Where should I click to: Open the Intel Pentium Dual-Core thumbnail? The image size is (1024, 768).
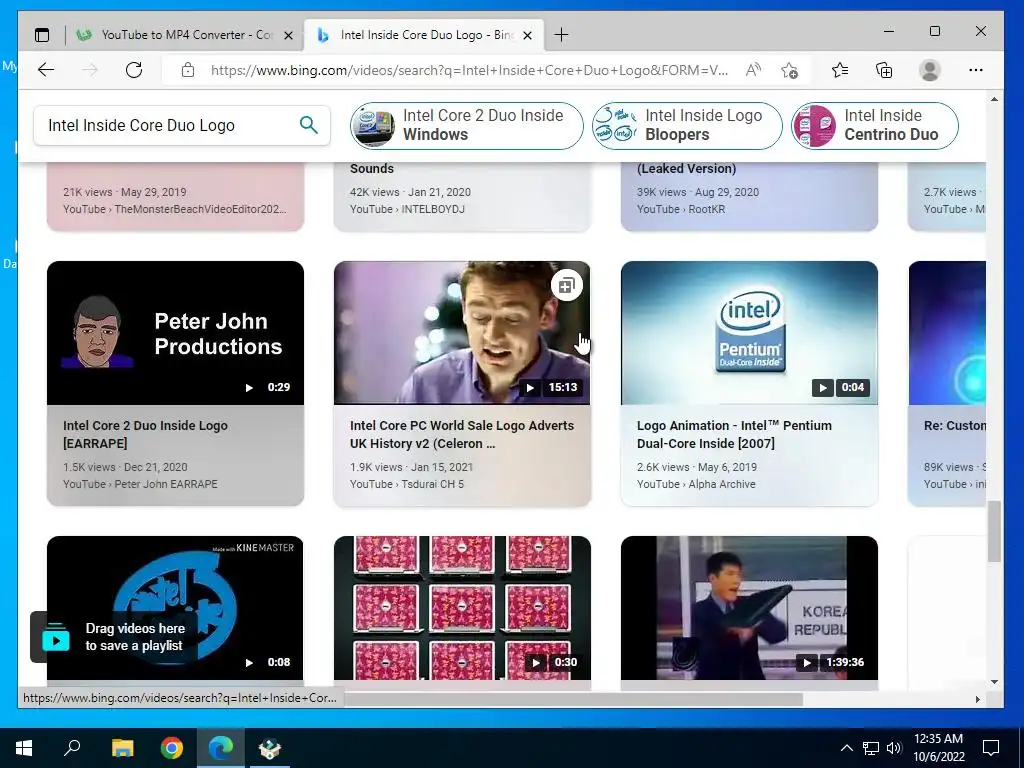point(749,333)
